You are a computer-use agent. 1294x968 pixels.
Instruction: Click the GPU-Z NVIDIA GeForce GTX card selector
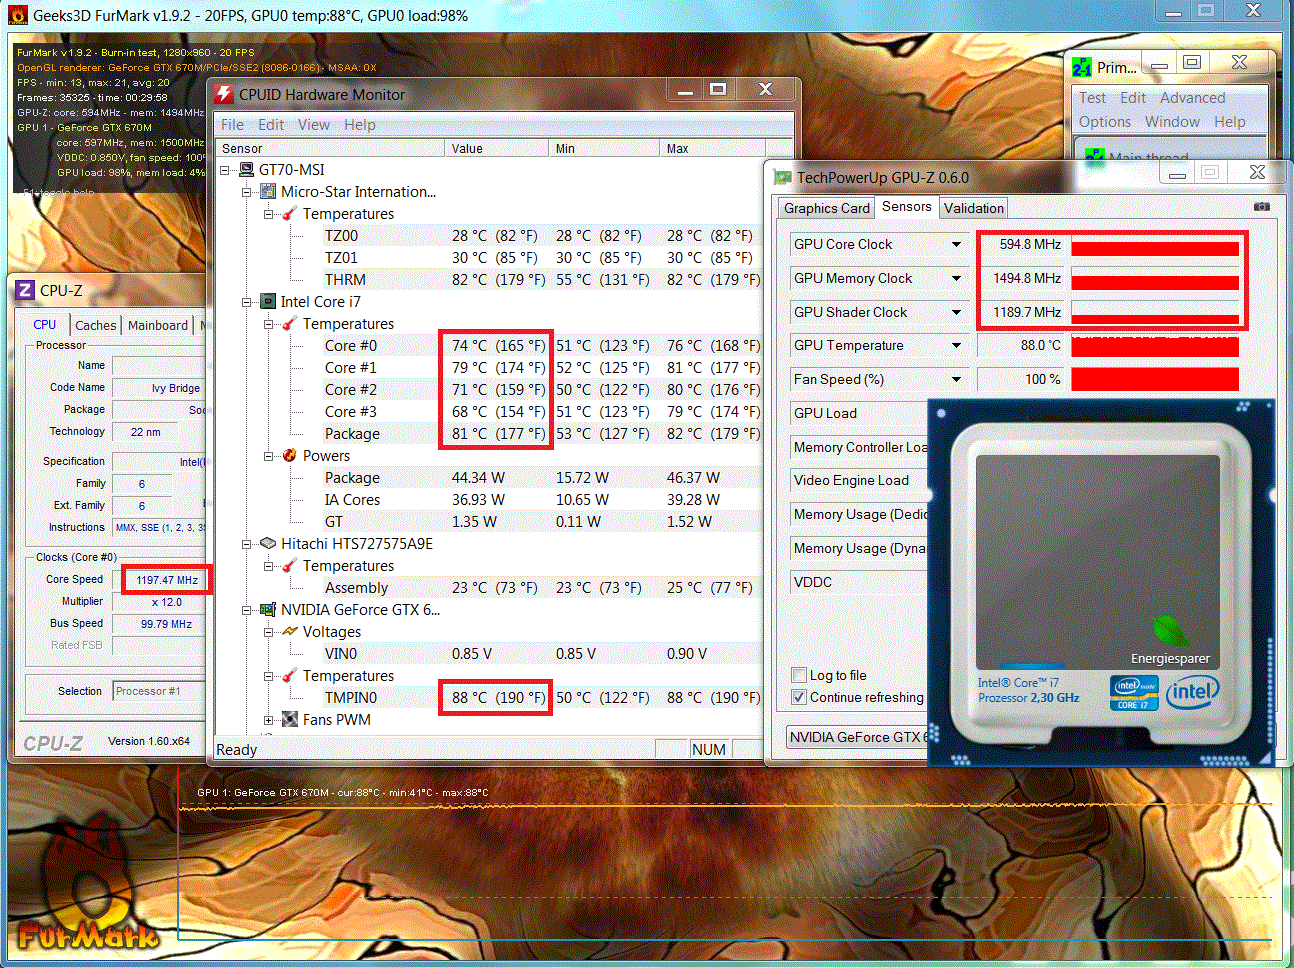[858, 737]
